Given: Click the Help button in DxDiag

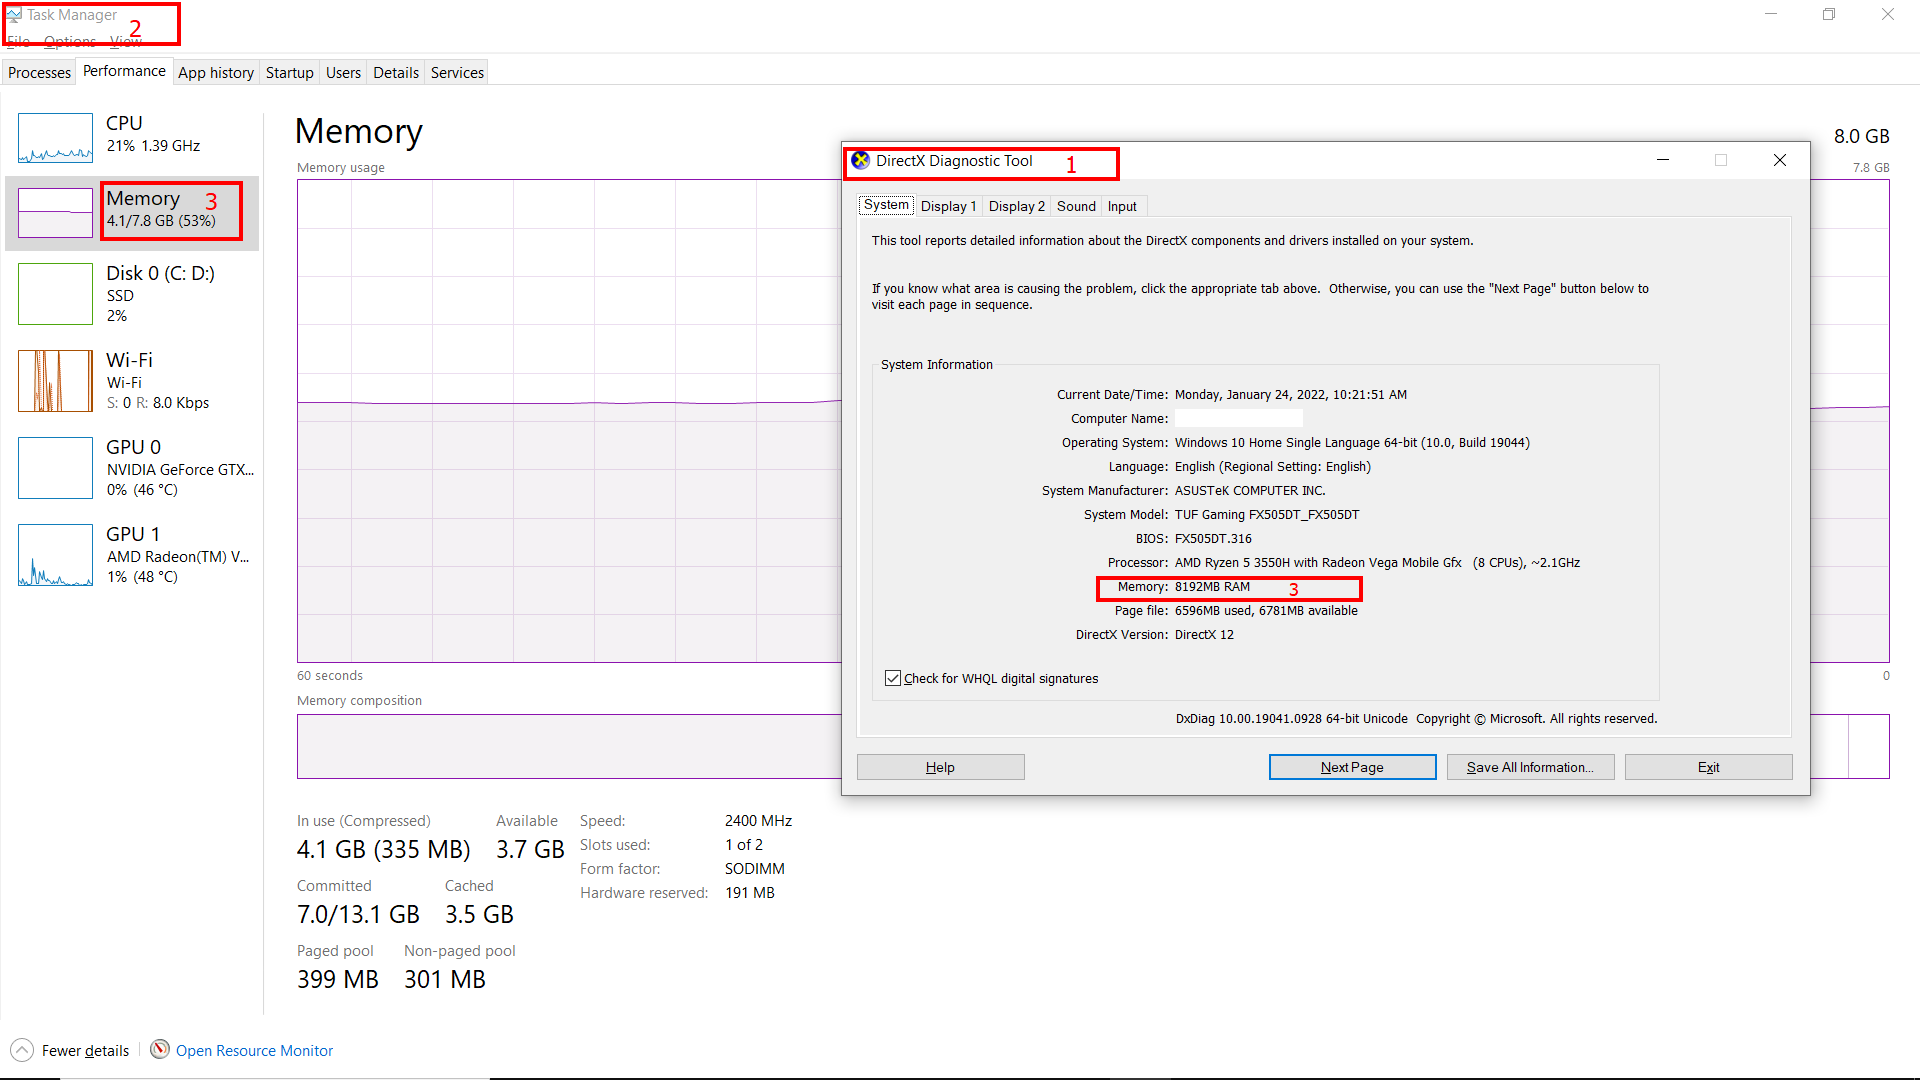Looking at the screenshot, I should tap(940, 767).
